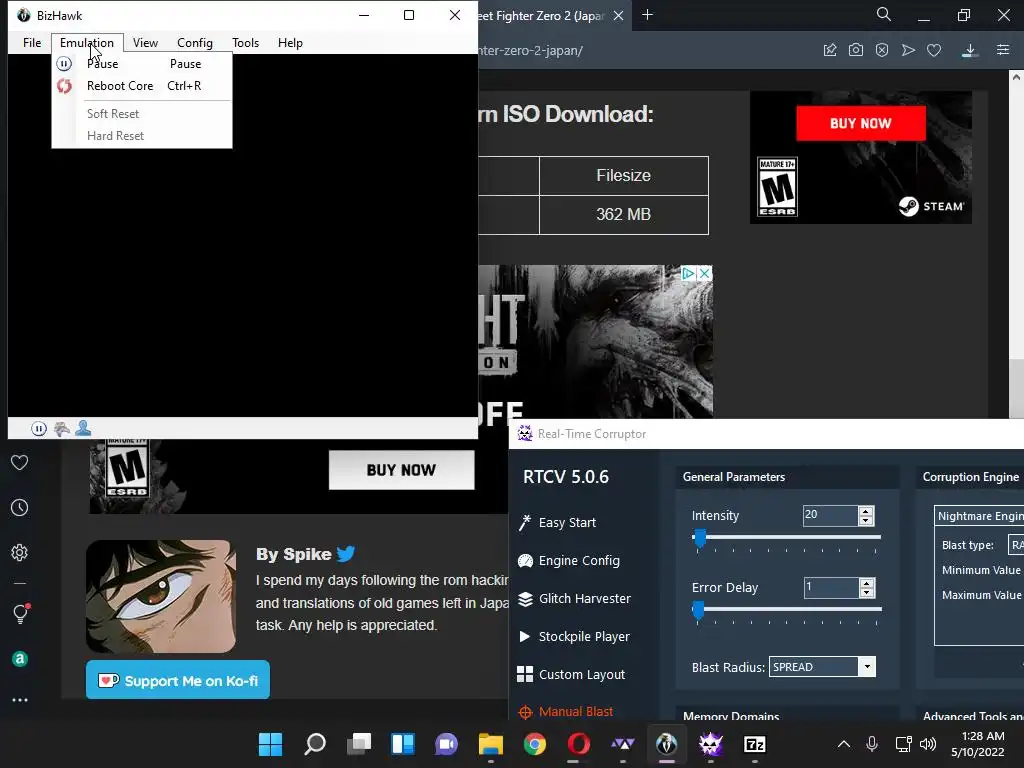The height and width of the screenshot is (768, 1024).
Task: Open the browser easy setup sliders icon
Action: (x=1003, y=50)
